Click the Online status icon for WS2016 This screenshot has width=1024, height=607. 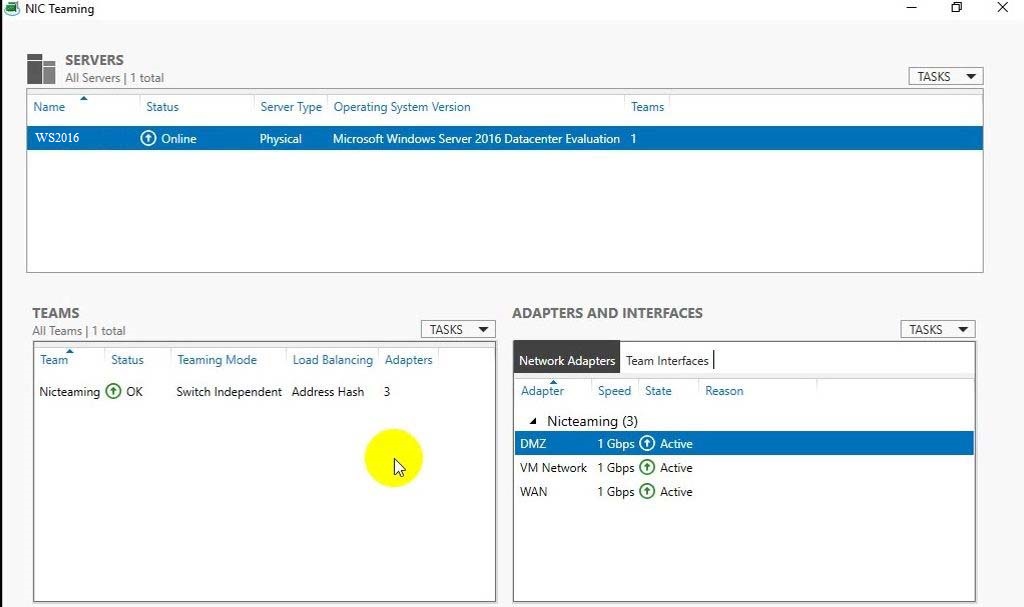(148, 139)
